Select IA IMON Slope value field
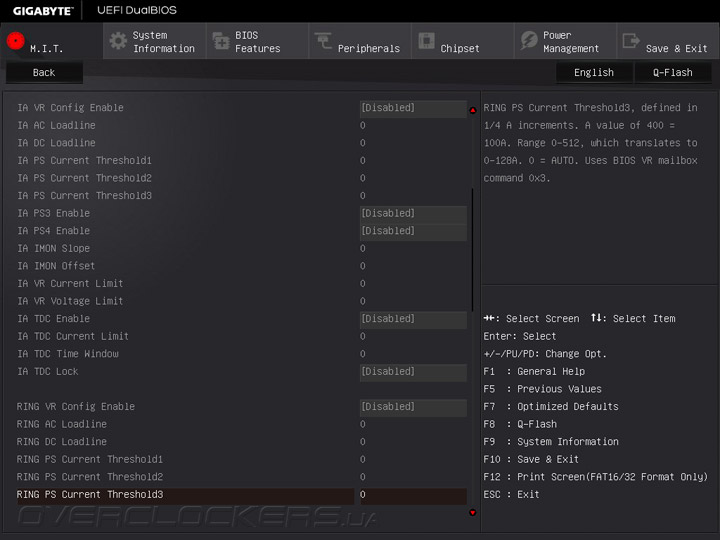Screen dimensions: 720x540 tap(363, 248)
